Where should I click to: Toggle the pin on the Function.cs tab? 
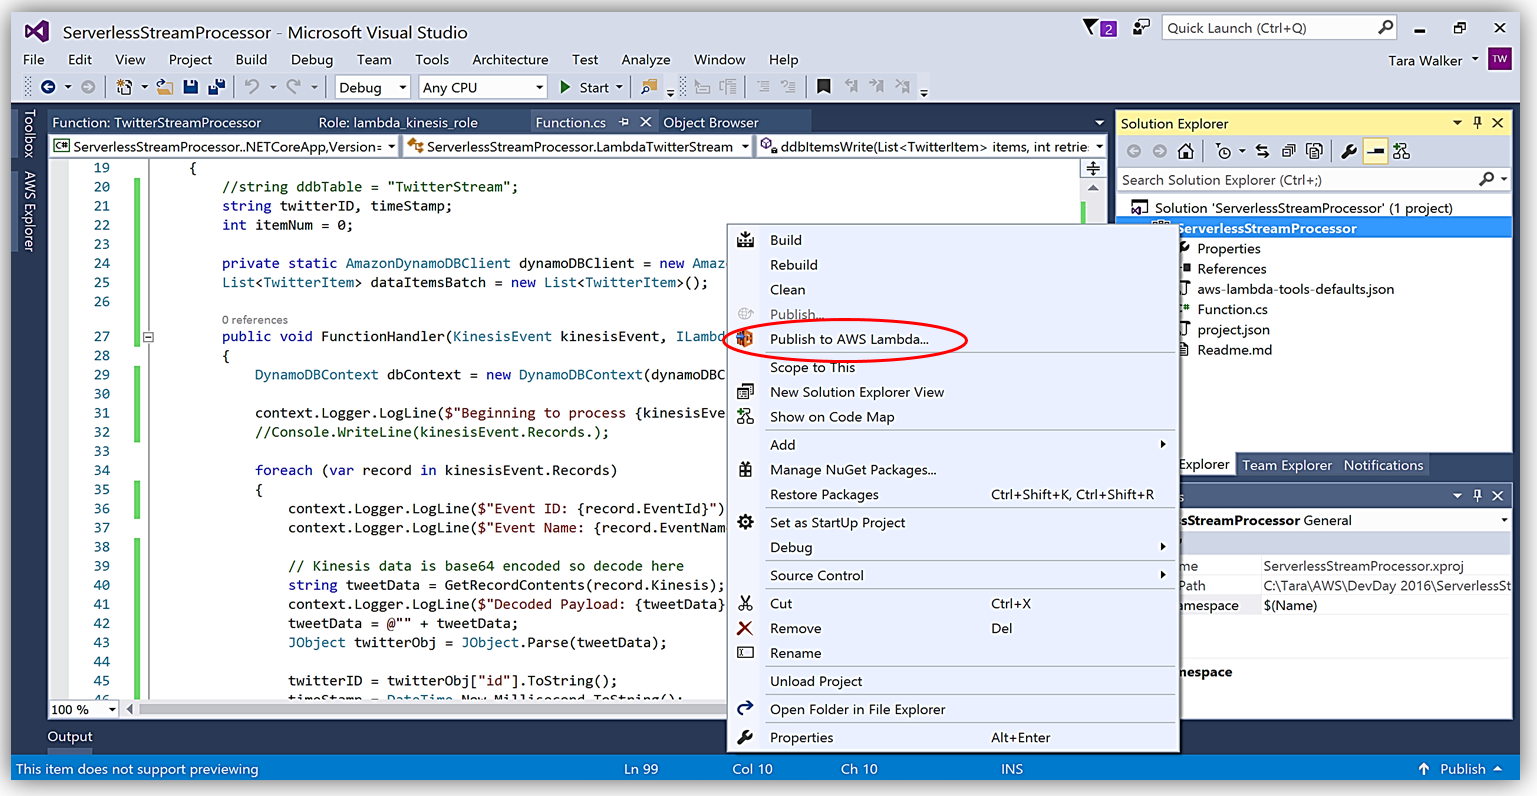(623, 122)
